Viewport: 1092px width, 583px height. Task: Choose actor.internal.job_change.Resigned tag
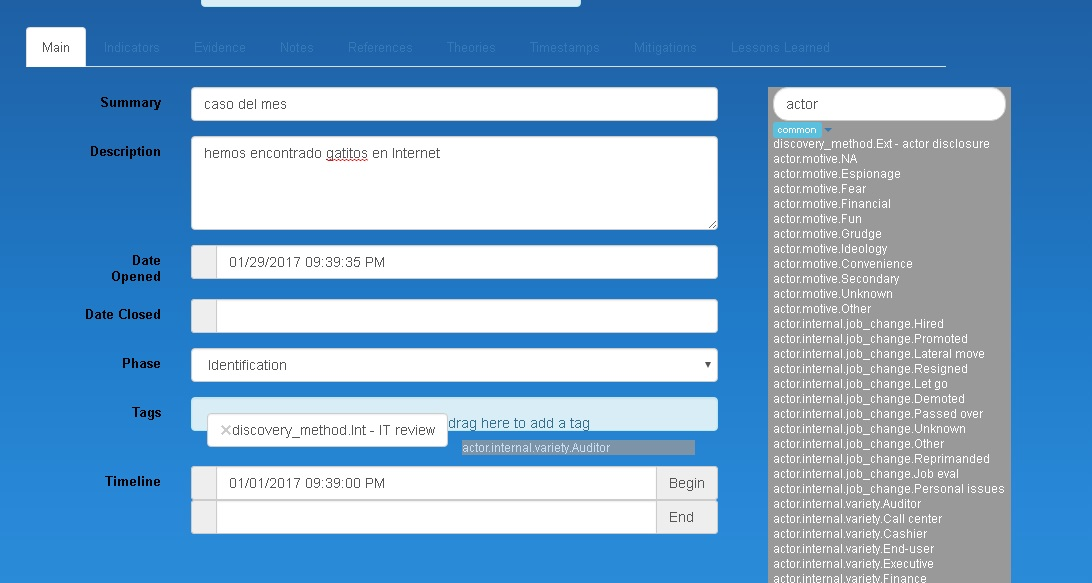pos(870,369)
